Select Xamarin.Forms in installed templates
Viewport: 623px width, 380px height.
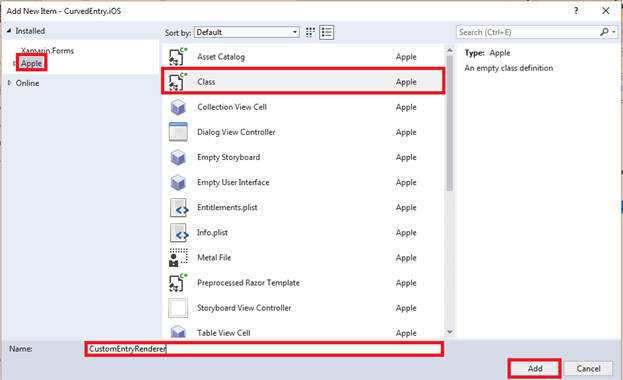pos(47,50)
